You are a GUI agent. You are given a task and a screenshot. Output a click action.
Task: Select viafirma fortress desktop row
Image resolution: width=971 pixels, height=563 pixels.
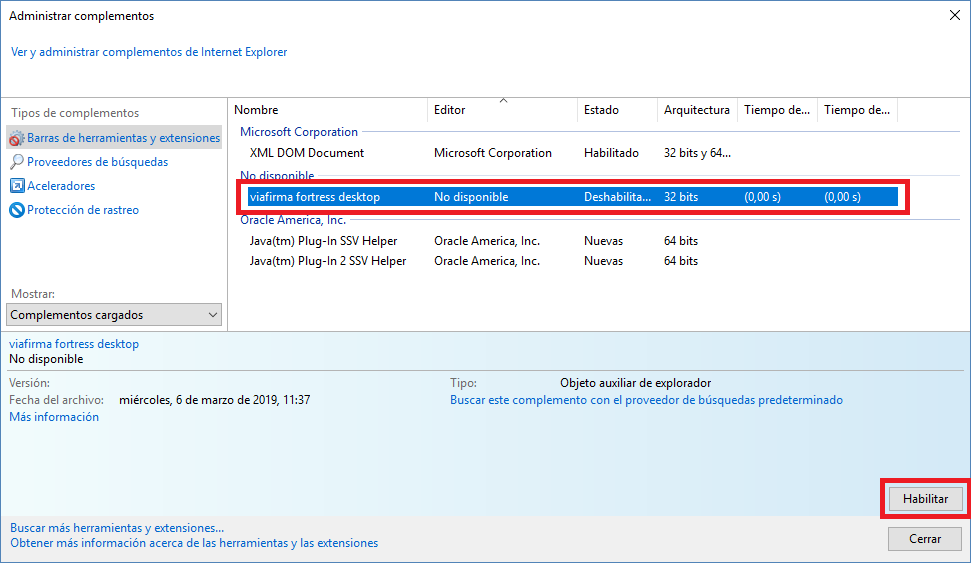(x=573, y=197)
